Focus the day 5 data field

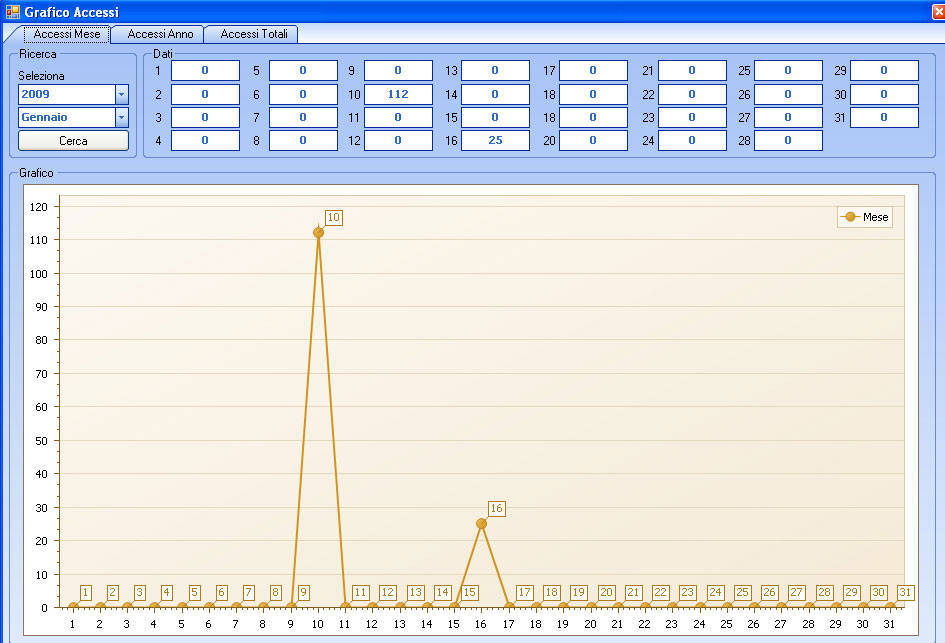(x=303, y=71)
